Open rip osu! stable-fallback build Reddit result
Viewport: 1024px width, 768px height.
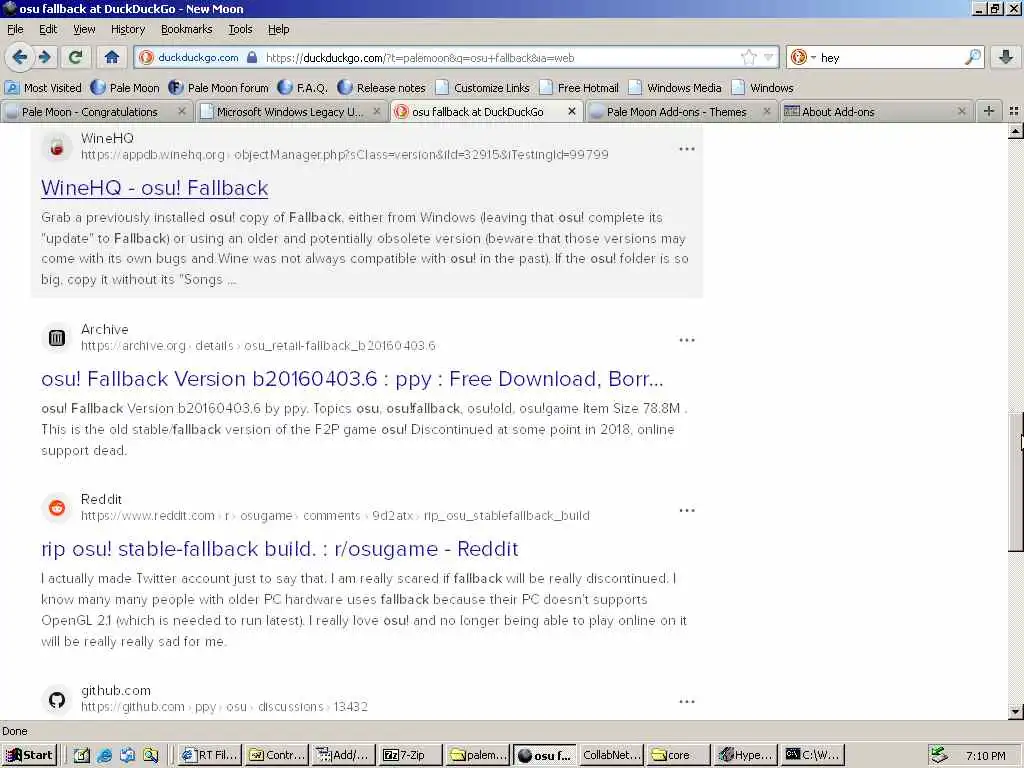(280, 549)
